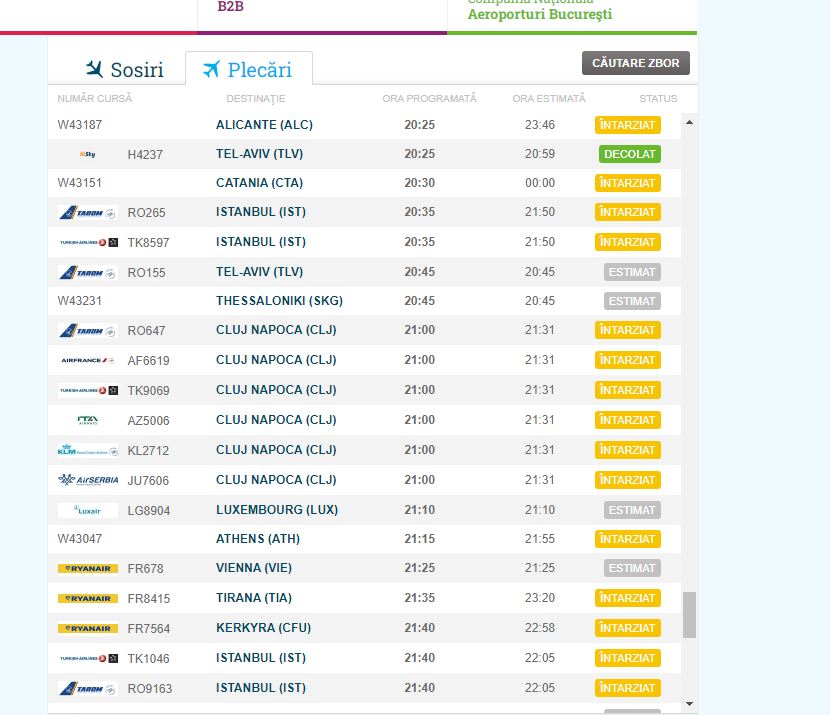The width and height of the screenshot is (830, 715).
Task: Click the ESTIMAT status for Luxembourg flight
Action: [x=632, y=510]
